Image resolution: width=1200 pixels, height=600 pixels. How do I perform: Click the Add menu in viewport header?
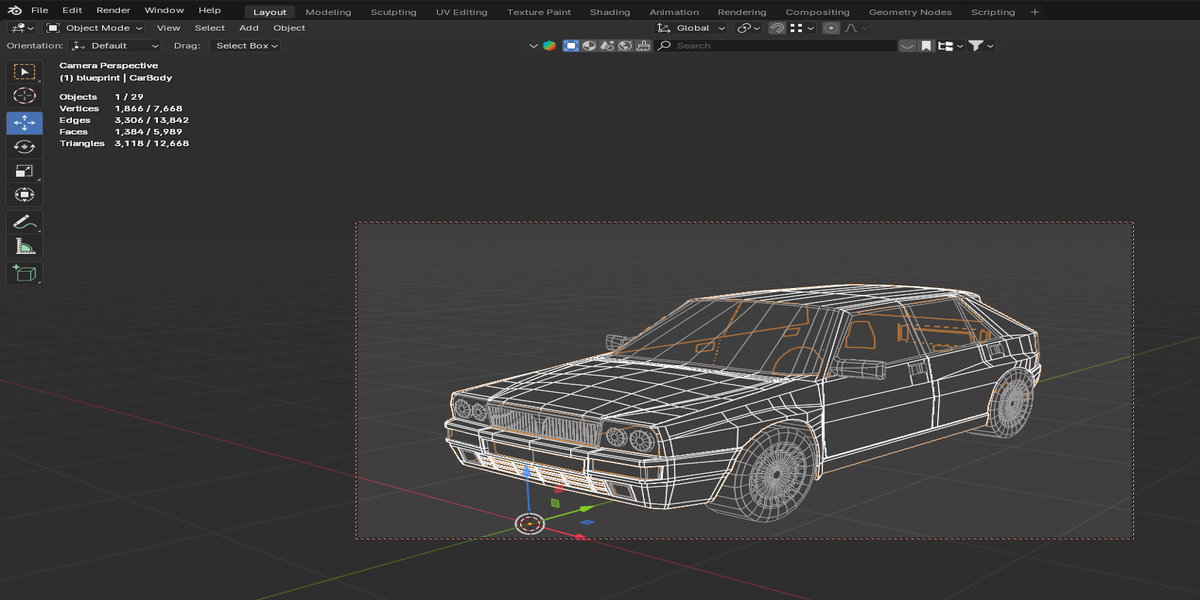click(249, 28)
